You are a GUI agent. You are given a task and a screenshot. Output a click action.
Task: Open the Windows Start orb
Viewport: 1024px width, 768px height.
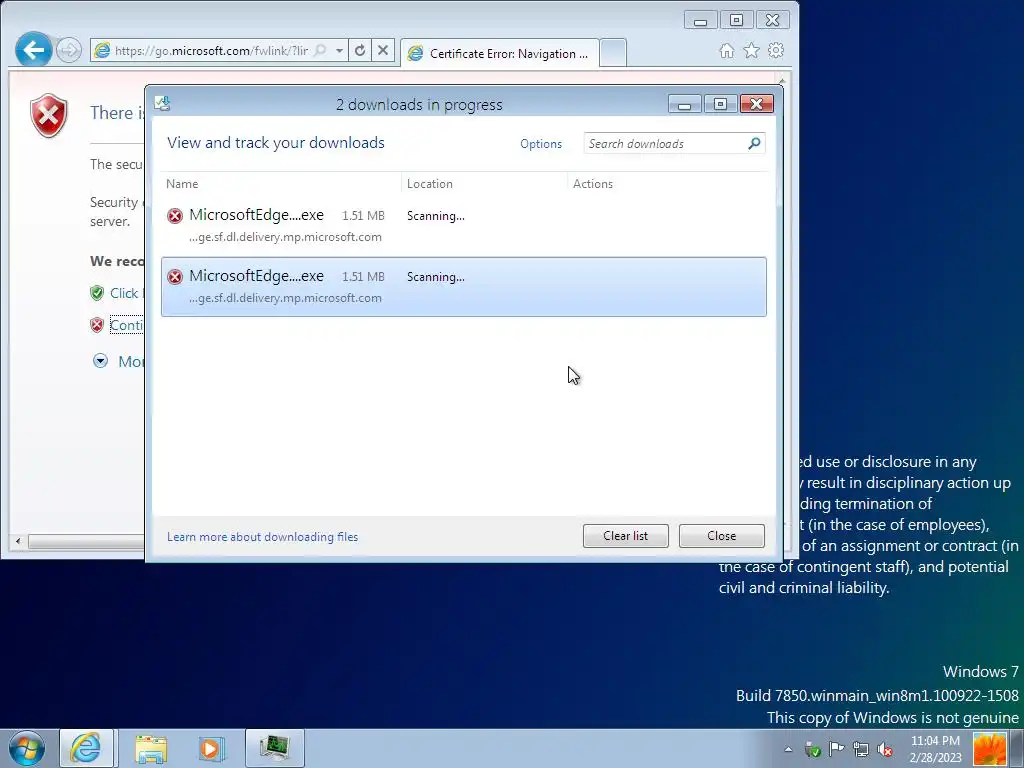[27, 748]
